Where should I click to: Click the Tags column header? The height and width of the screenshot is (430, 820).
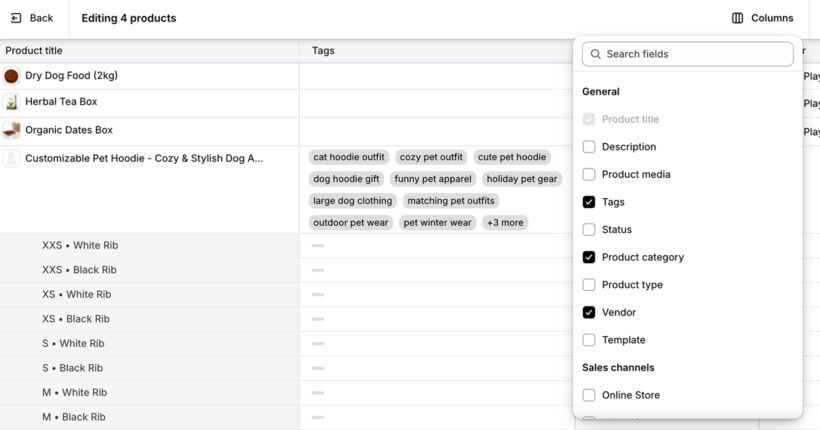[x=436, y=51]
